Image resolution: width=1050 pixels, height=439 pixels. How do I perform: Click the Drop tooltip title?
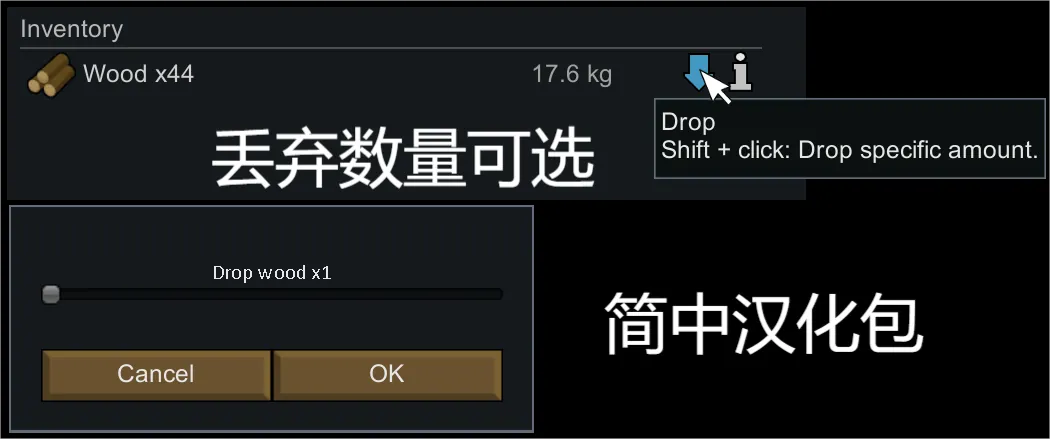tap(688, 123)
